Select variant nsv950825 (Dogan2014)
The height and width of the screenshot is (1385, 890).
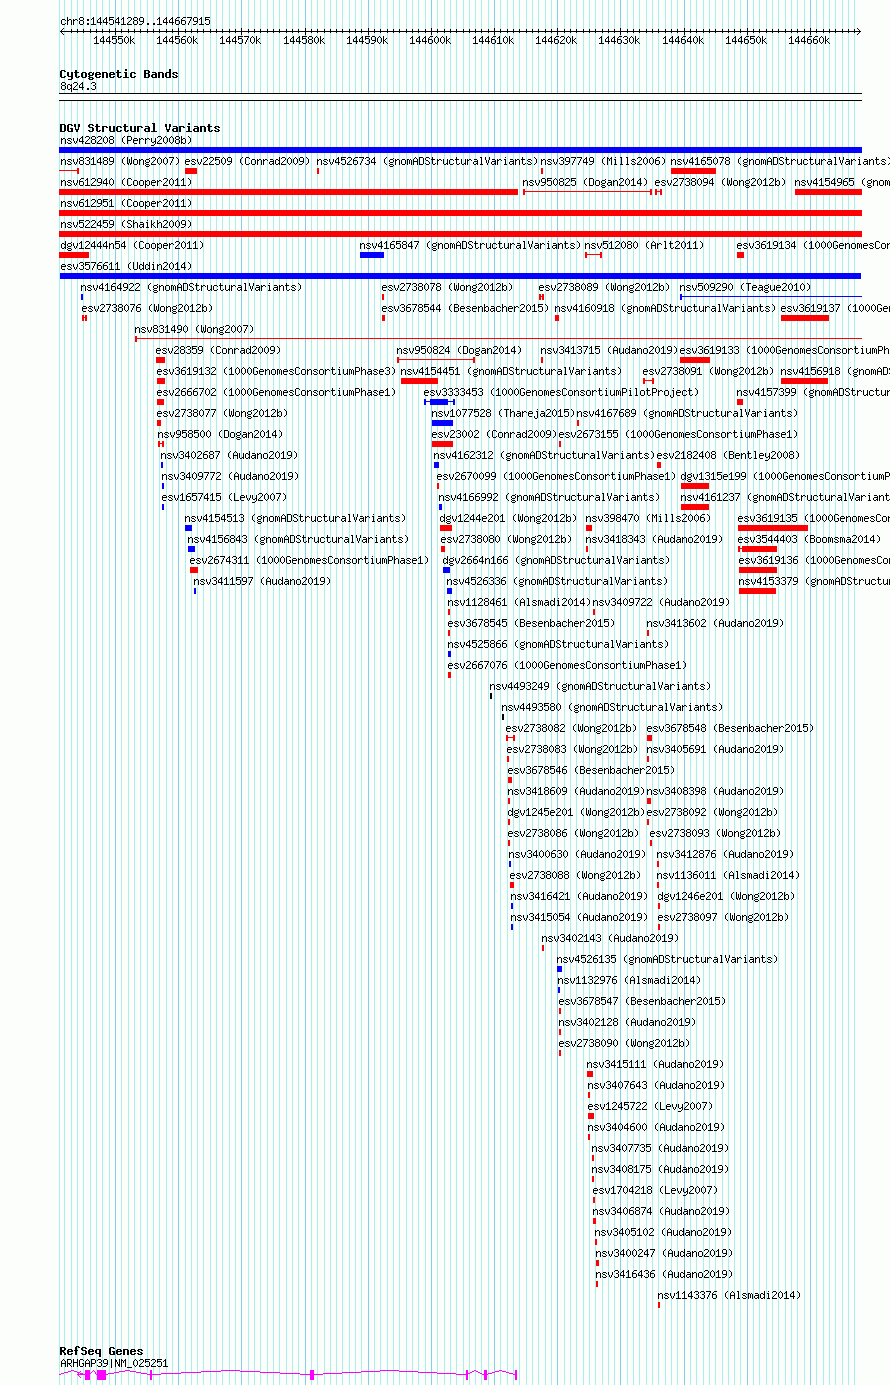pos(585,182)
